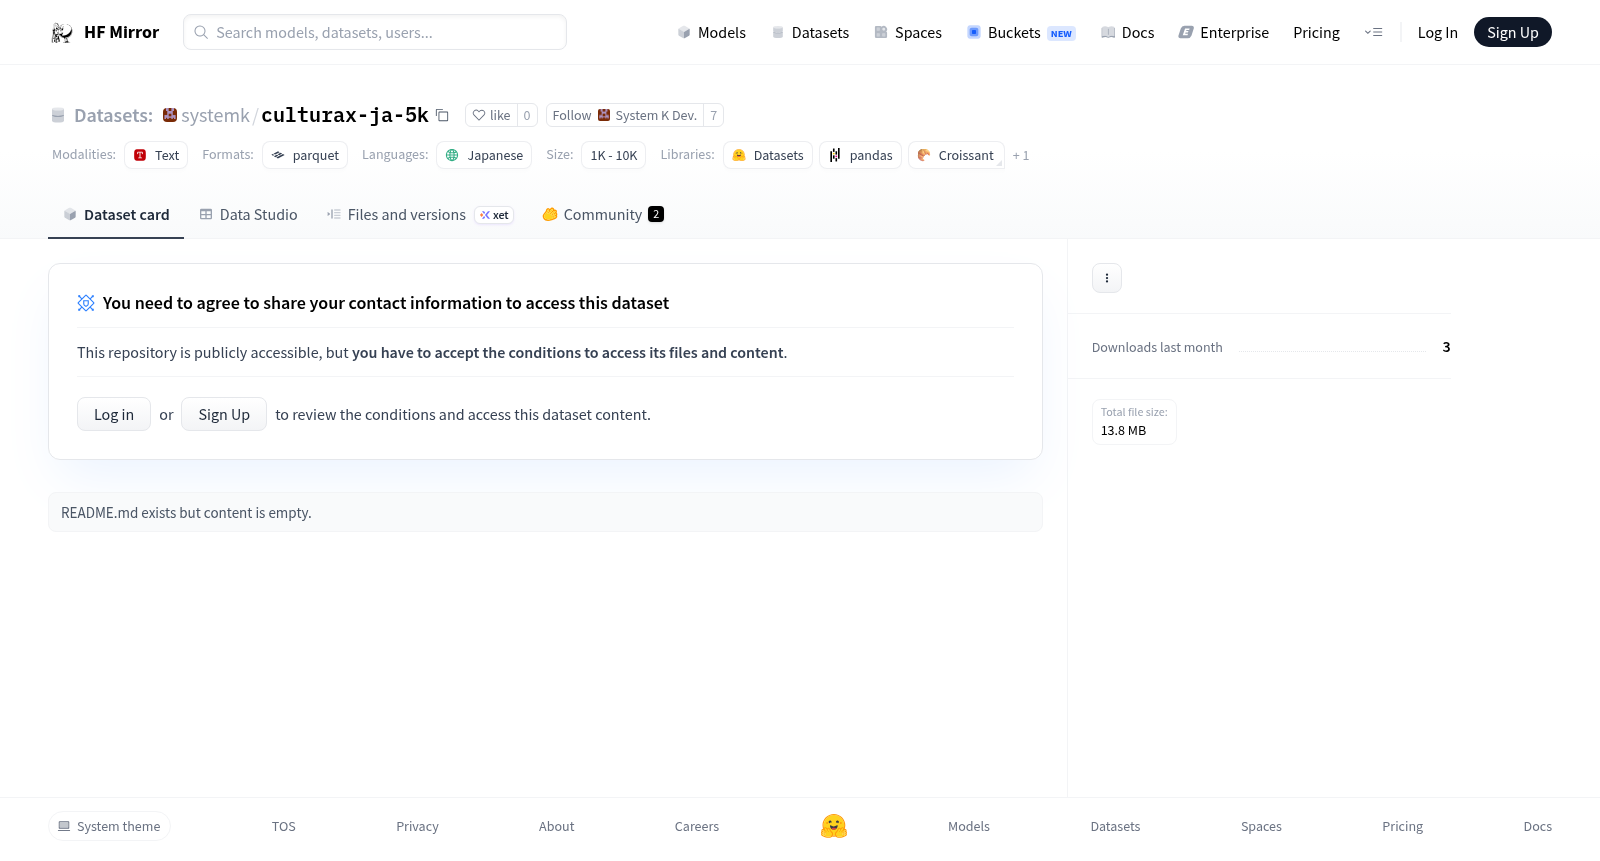Open the About footer link
The width and height of the screenshot is (1600, 861).
(557, 826)
